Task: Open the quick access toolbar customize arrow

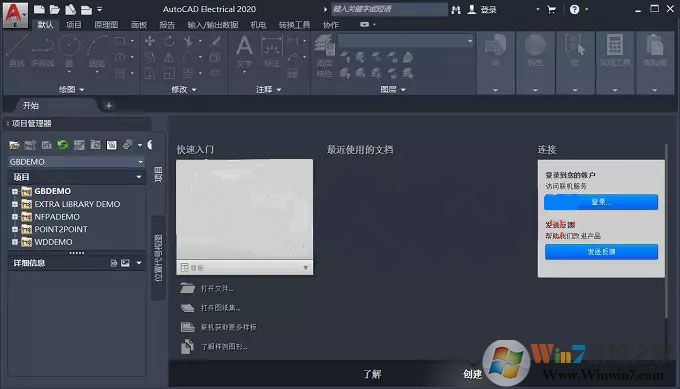Action: [100, 9]
